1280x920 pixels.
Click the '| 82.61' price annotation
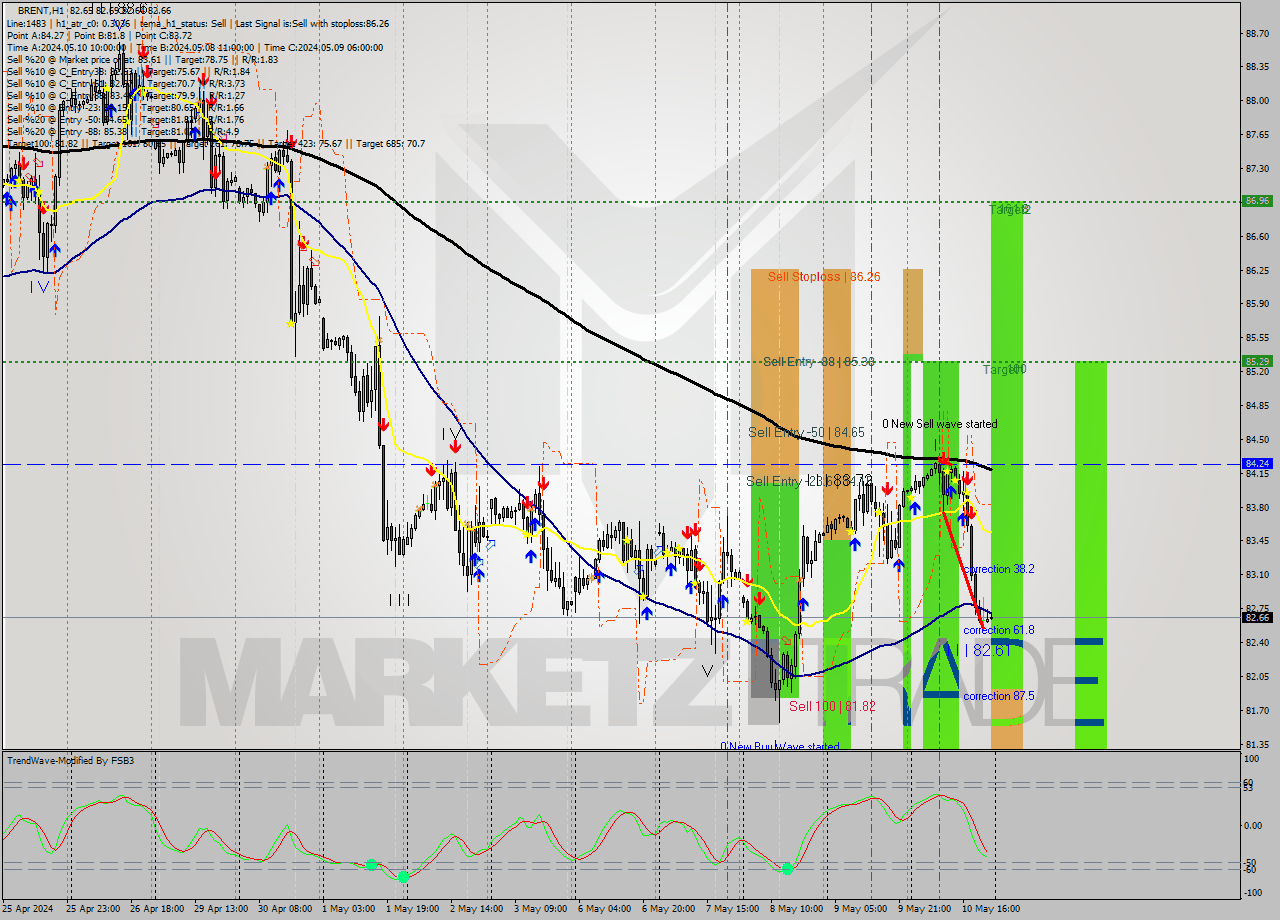(x=988, y=651)
